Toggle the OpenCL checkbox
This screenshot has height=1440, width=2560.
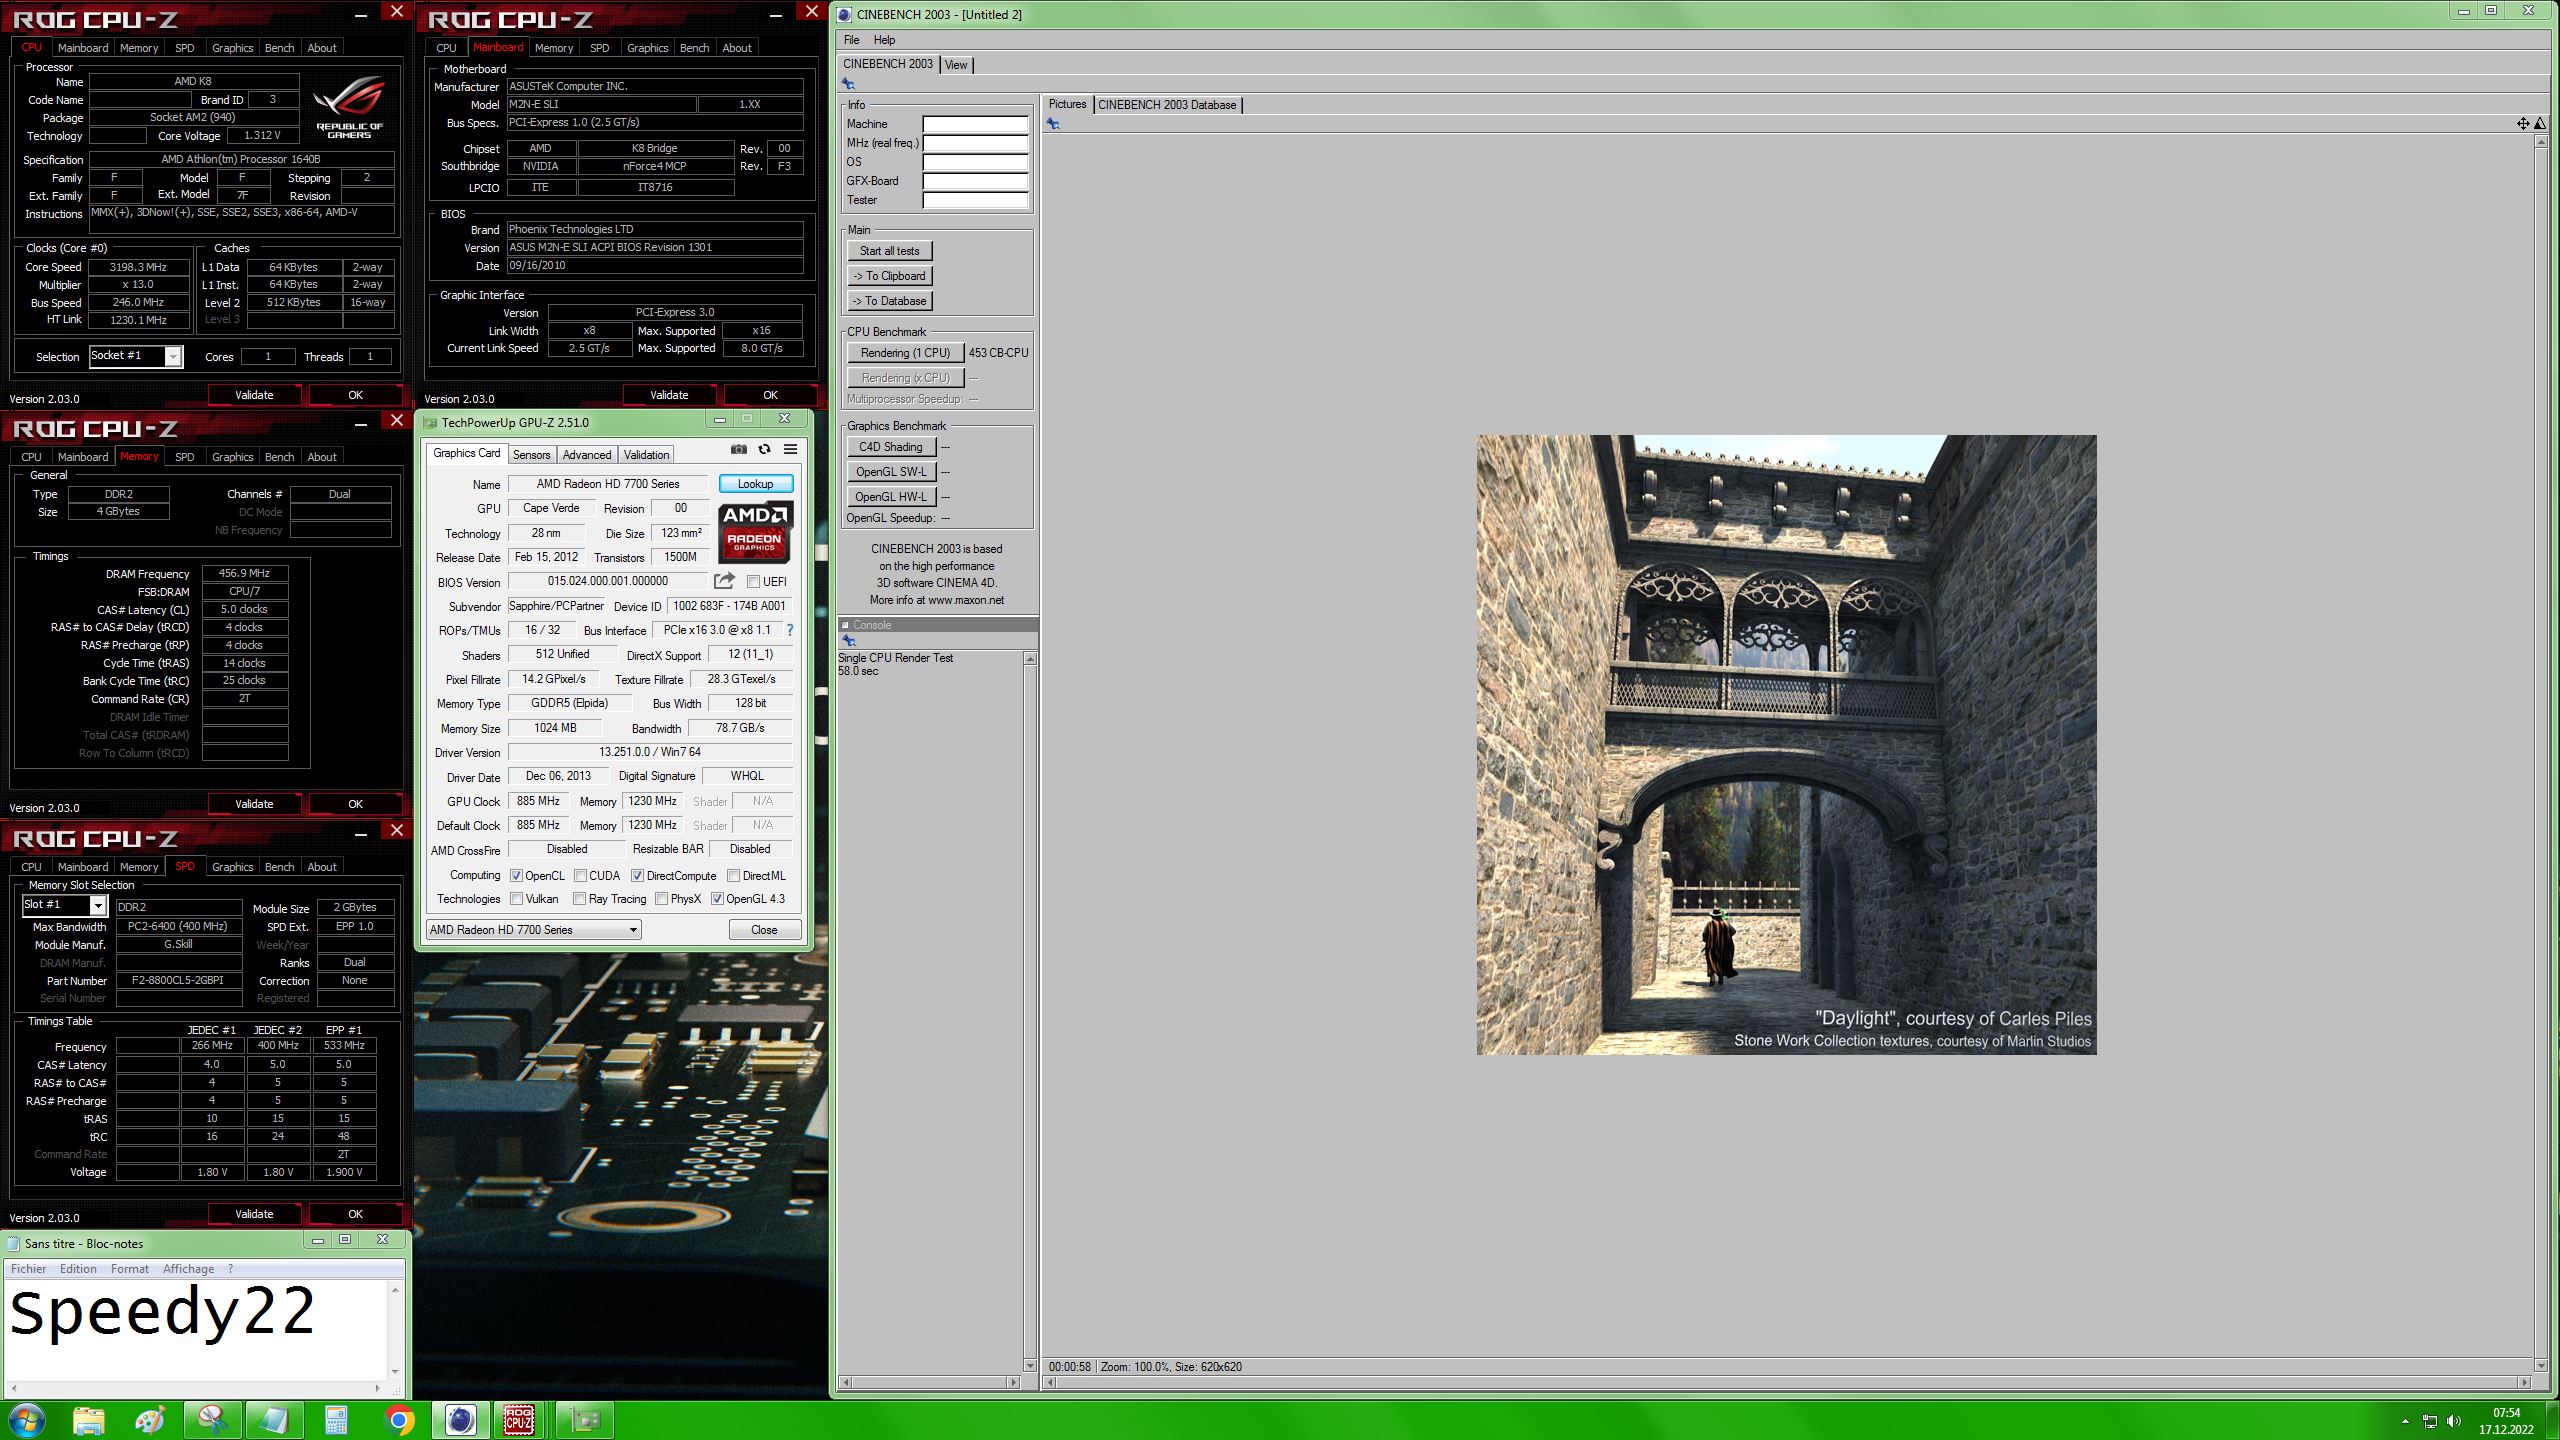[x=516, y=876]
